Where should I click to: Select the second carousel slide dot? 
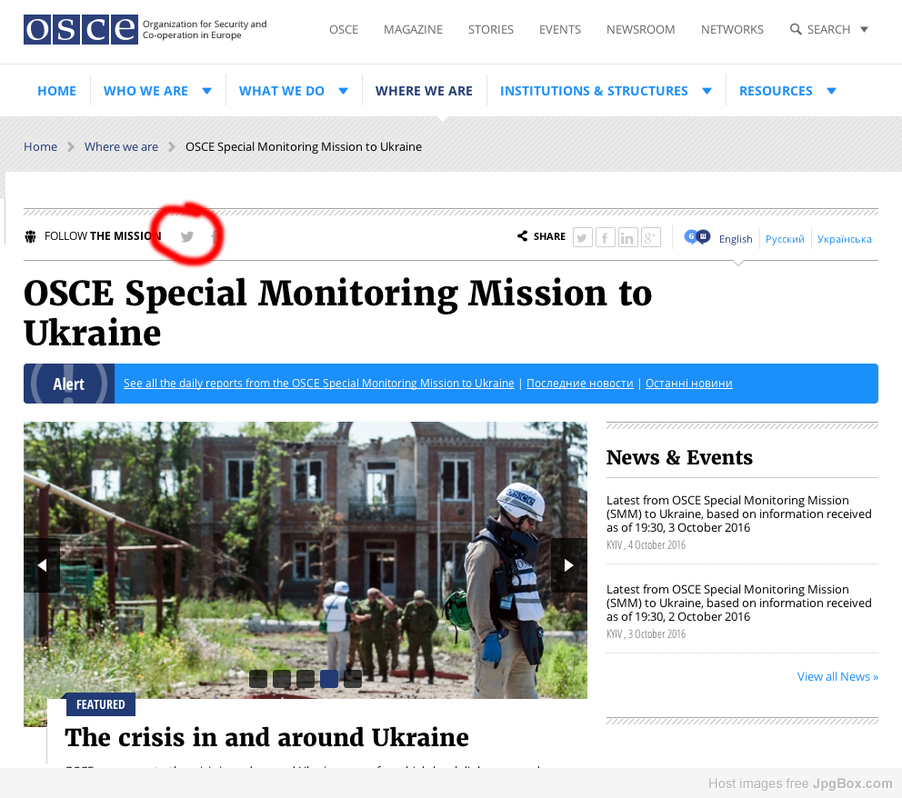coord(281,679)
